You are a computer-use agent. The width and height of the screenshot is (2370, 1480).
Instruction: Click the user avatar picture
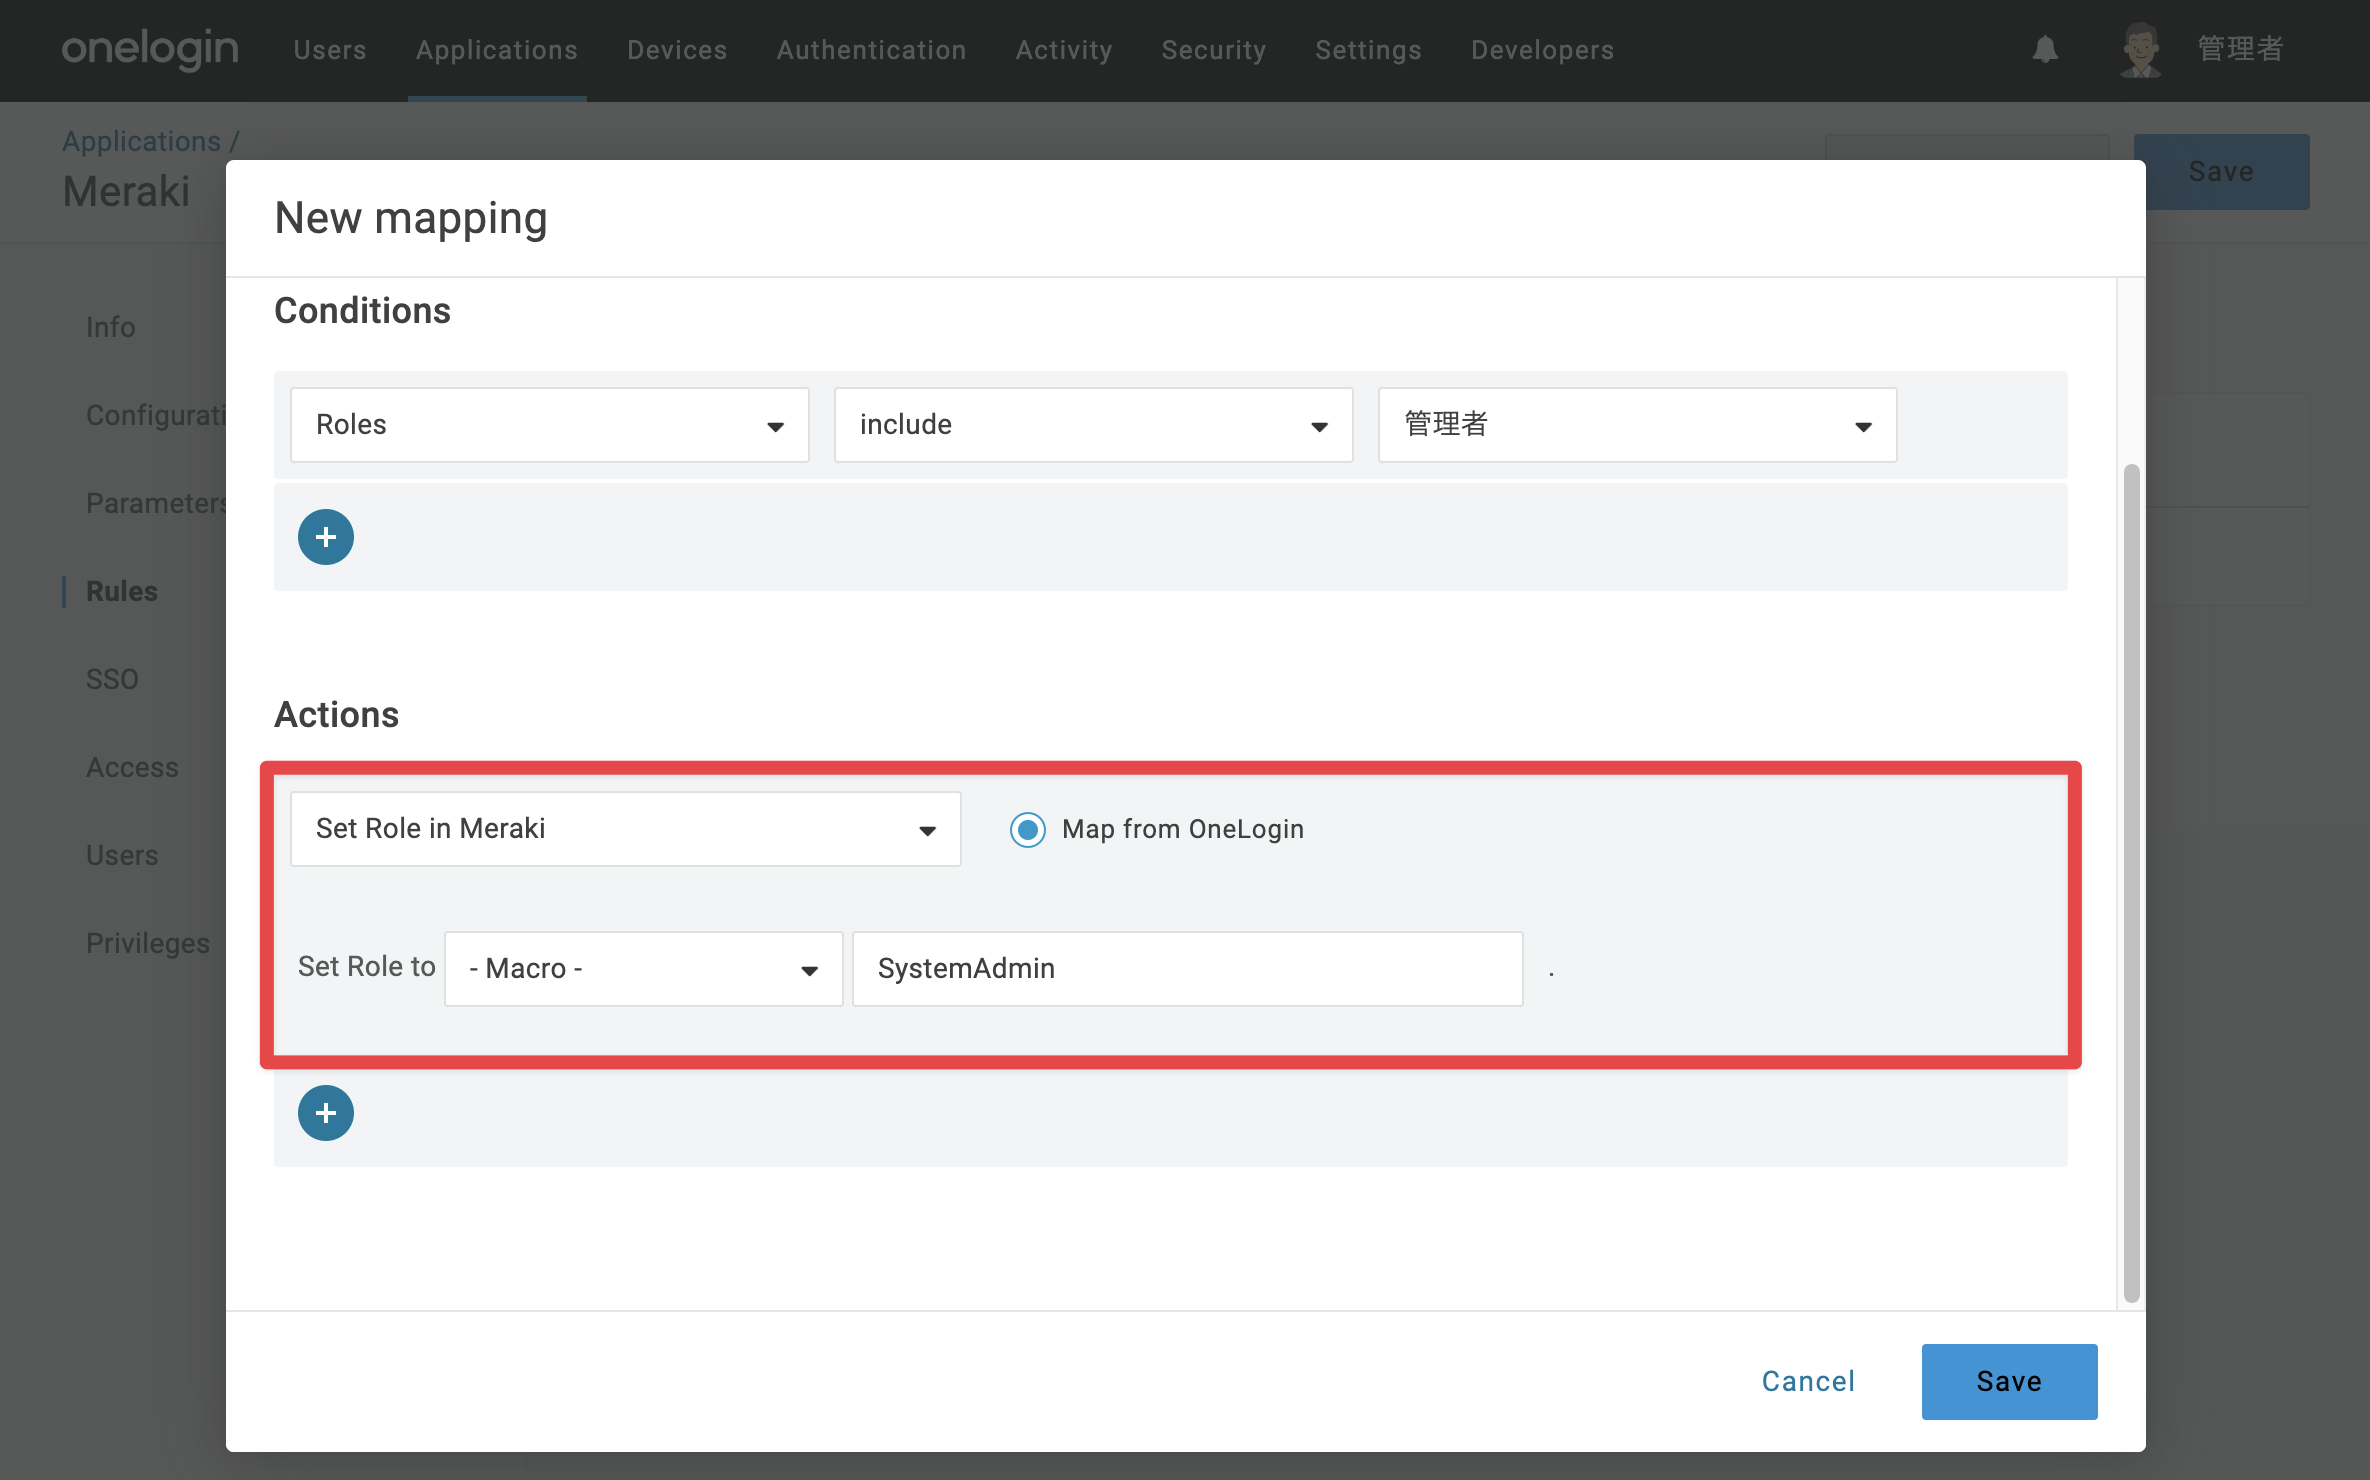pyautogui.click(x=2141, y=49)
